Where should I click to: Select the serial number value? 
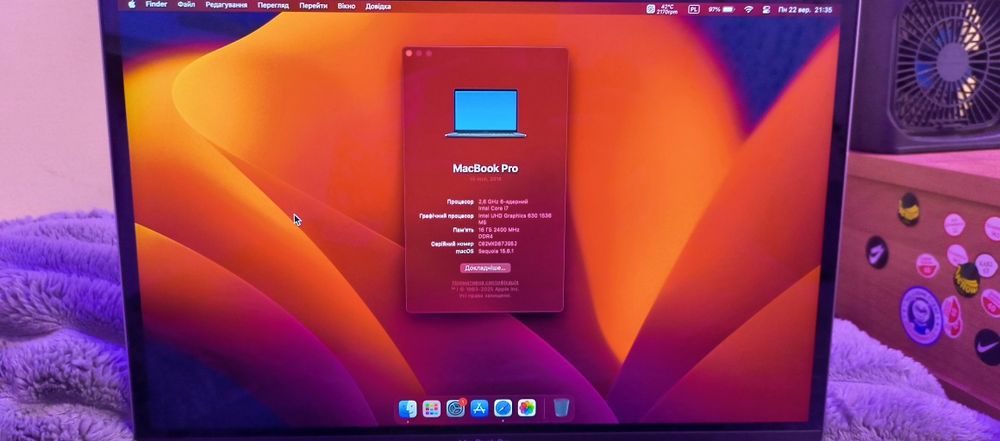coord(497,244)
